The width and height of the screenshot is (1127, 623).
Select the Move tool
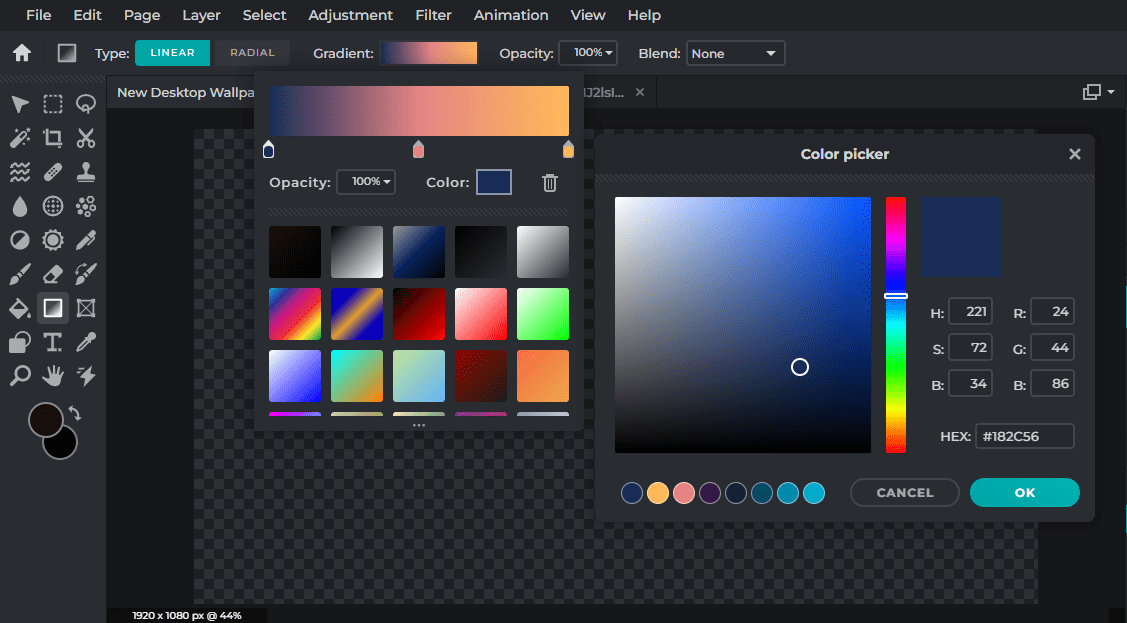pos(19,104)
